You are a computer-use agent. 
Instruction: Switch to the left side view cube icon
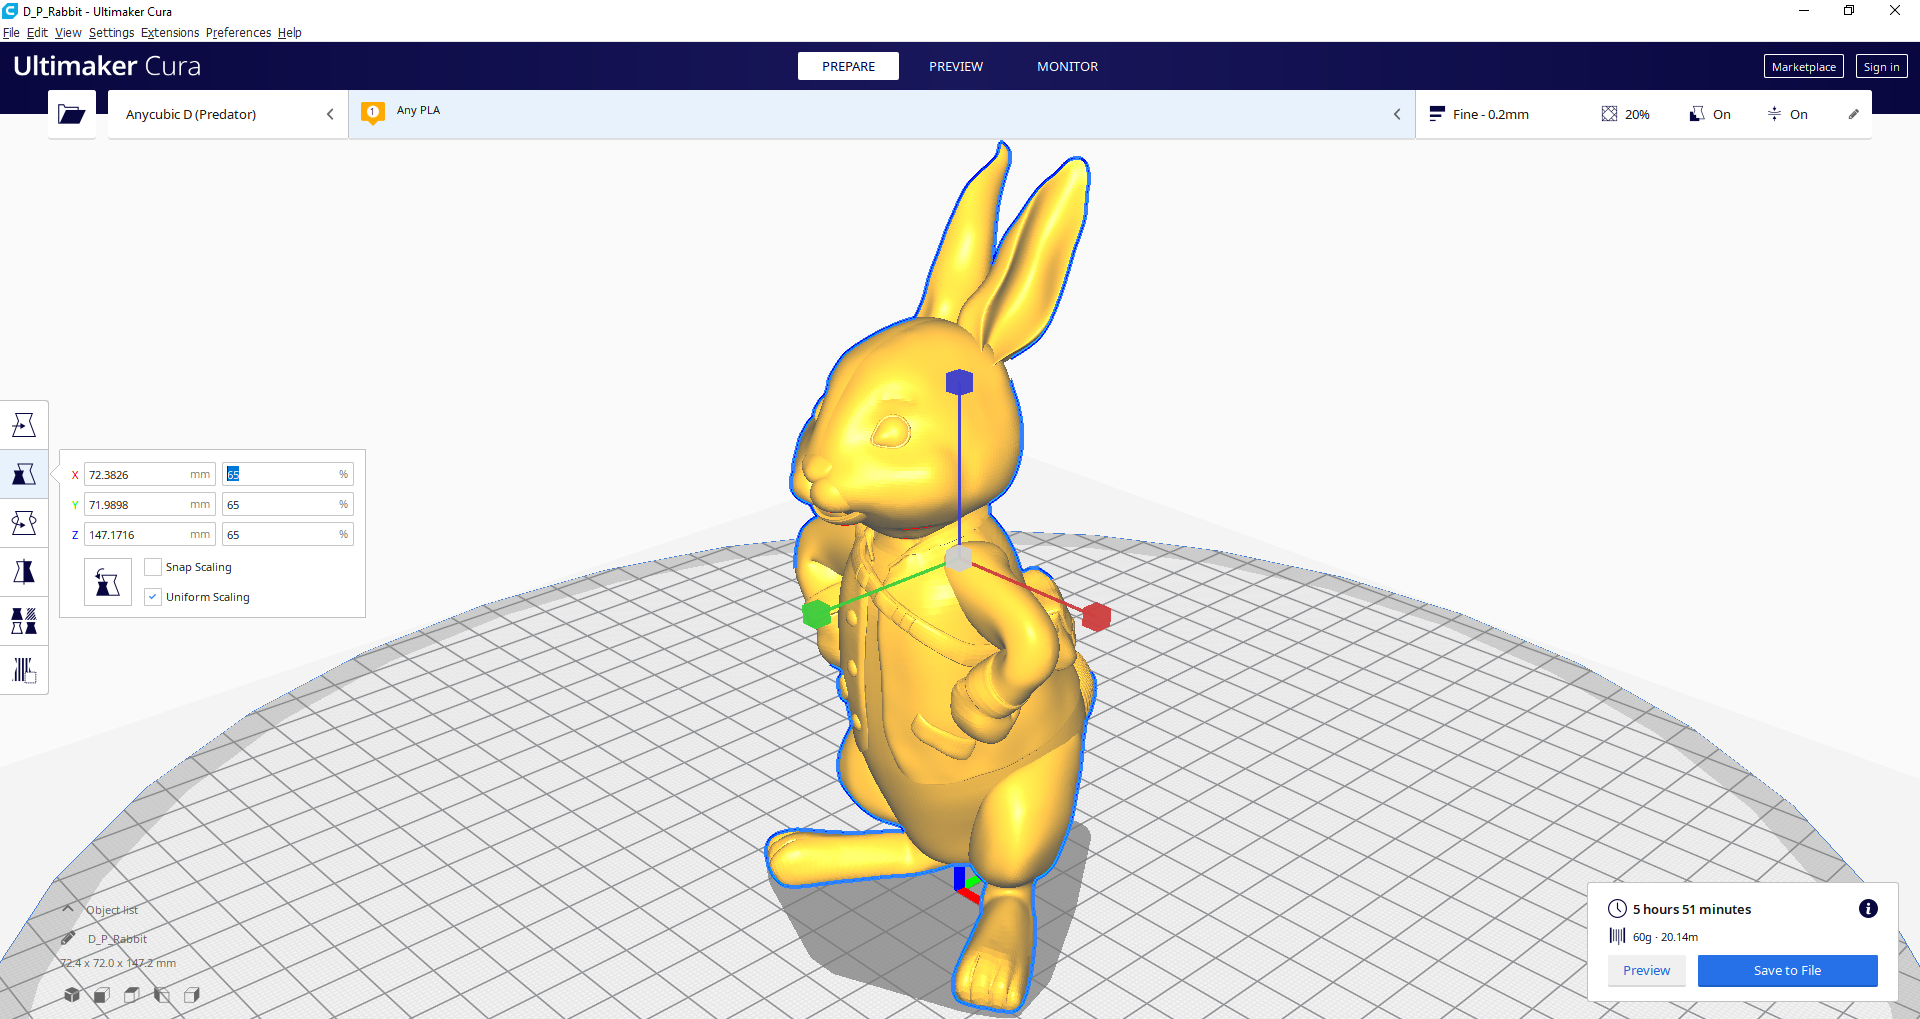tap(162, 995)
